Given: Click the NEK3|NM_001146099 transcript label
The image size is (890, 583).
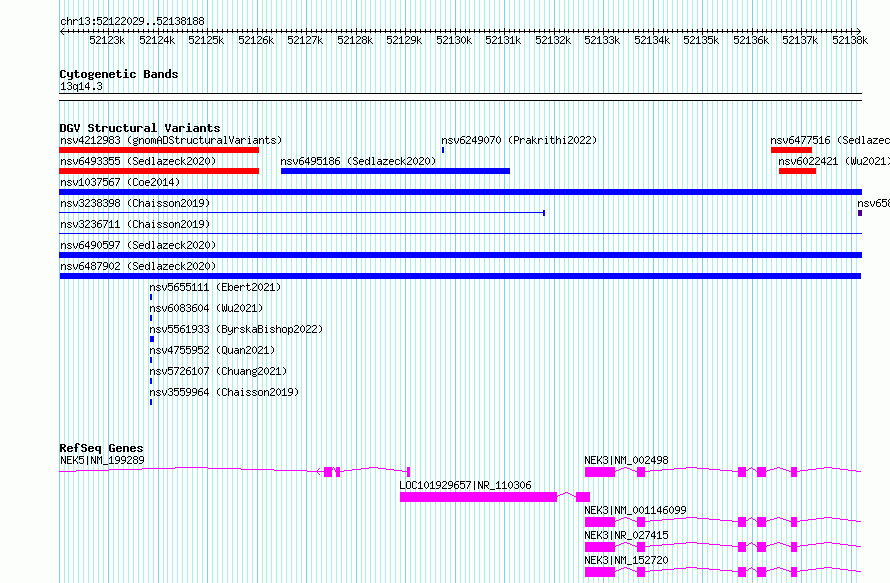Looking at the screenshot, I should (x=635, y=510).
